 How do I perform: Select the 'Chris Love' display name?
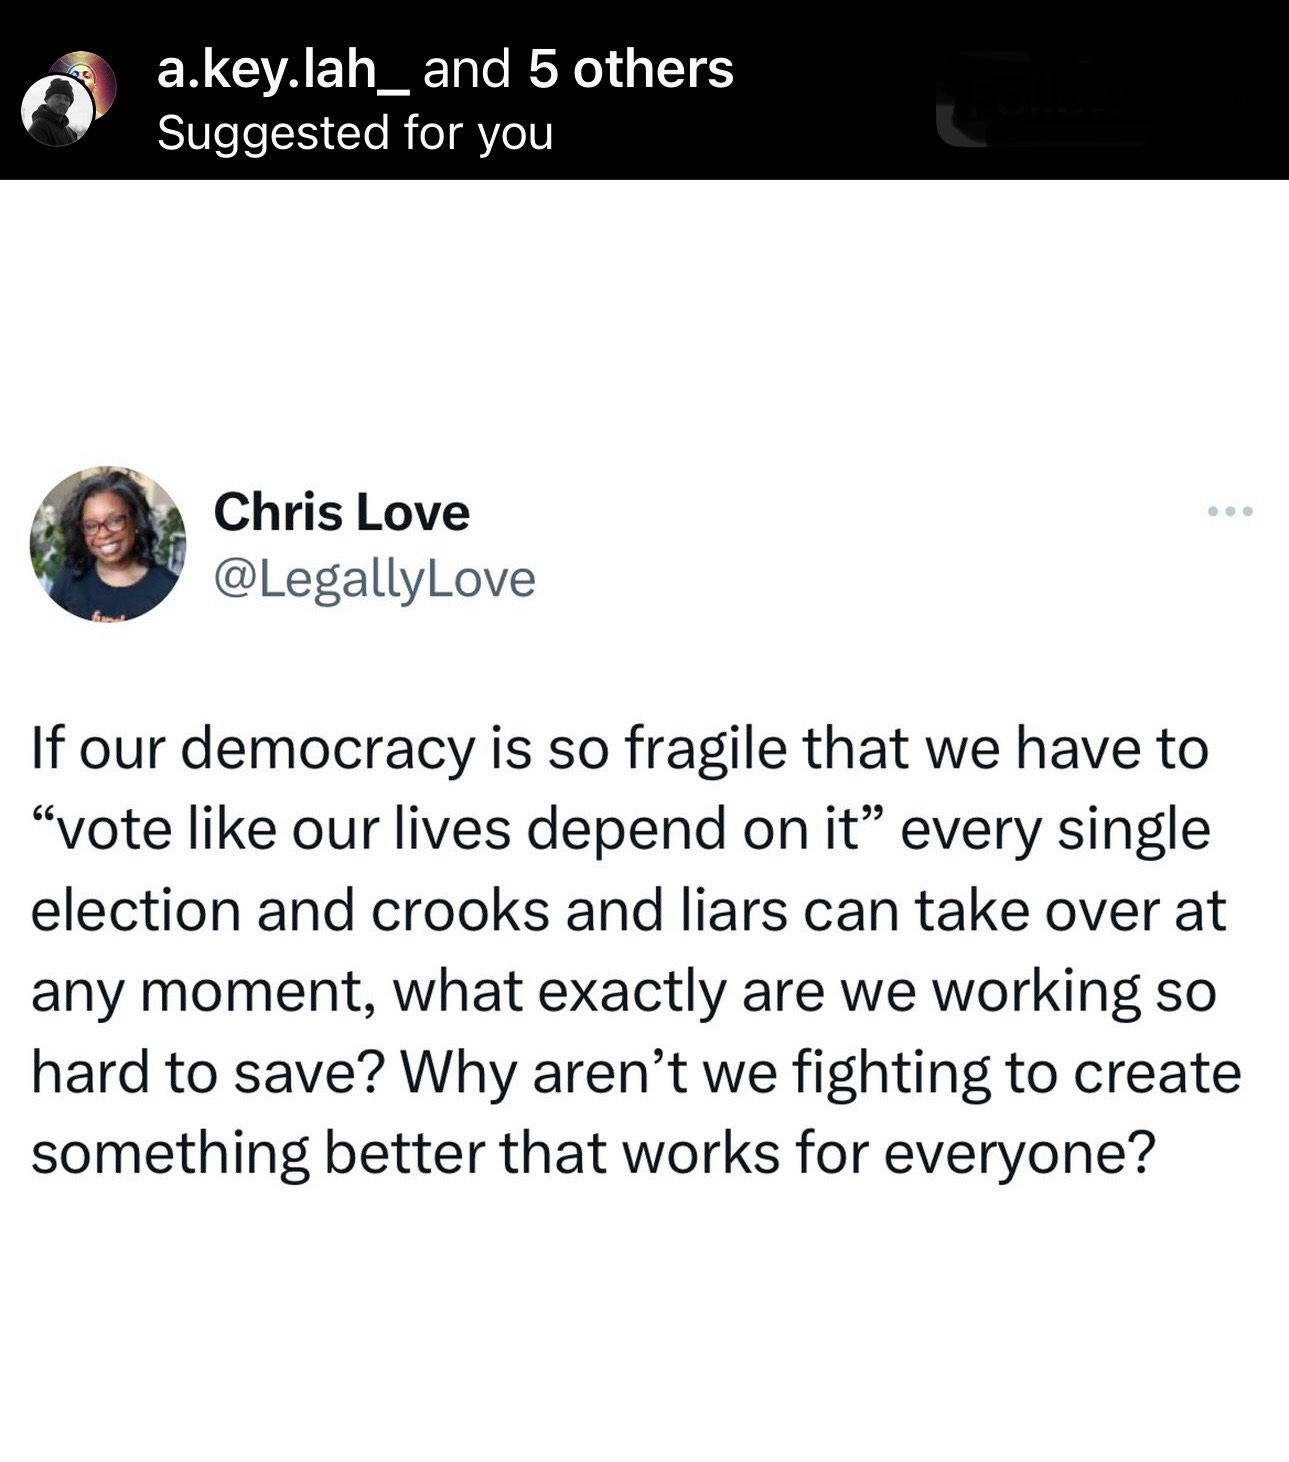tap(341, 512)
